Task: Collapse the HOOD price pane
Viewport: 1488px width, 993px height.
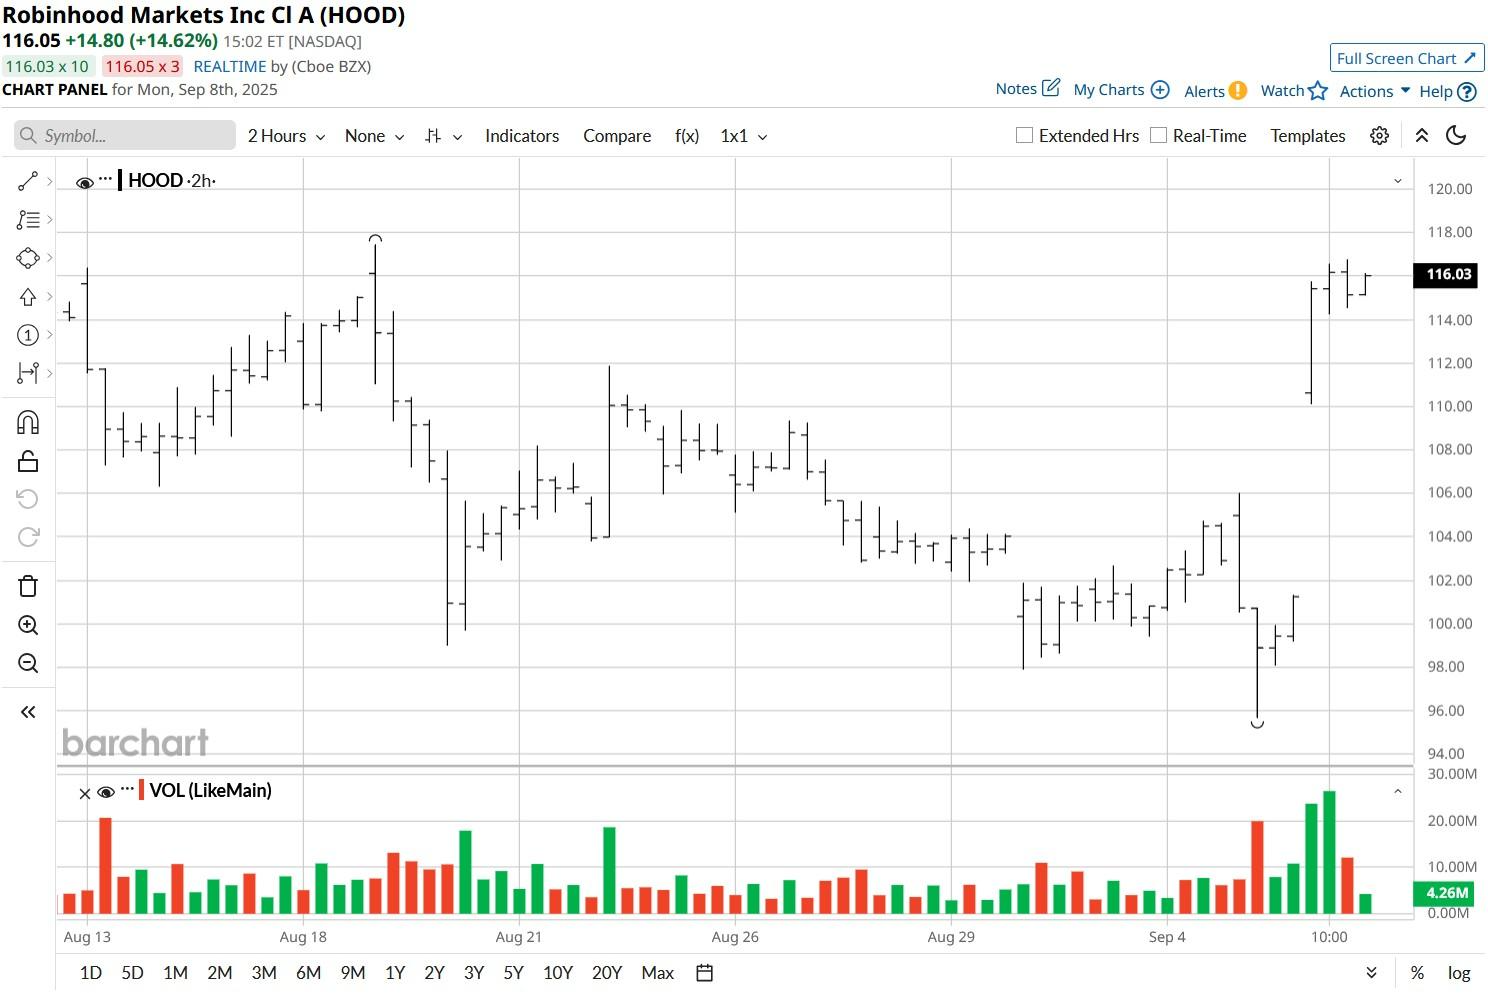Action: 1397,181
